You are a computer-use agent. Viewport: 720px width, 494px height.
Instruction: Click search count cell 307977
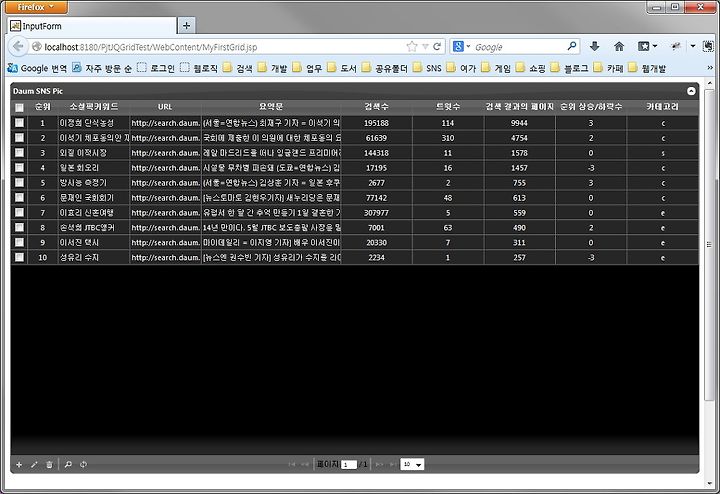pyautogui.click(x=377, y=213)
